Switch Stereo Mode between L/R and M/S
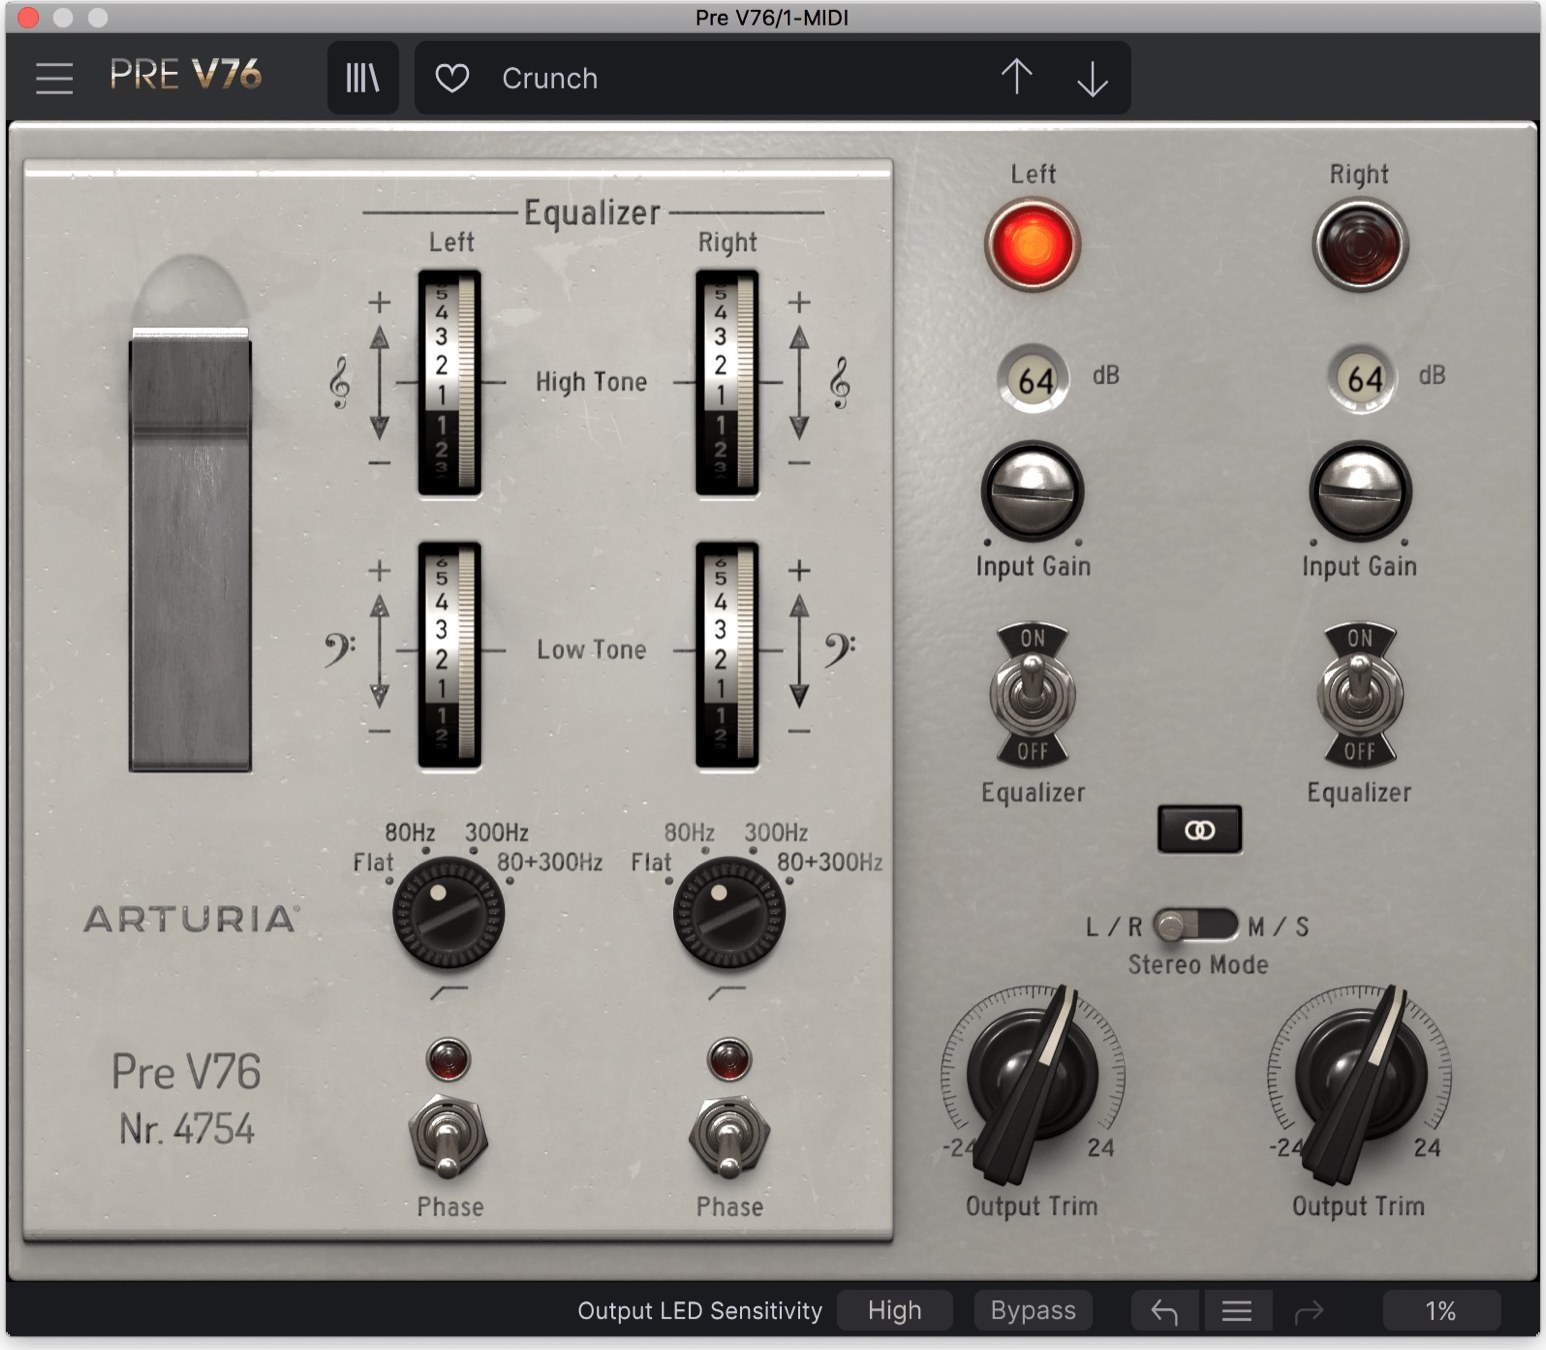This screenshot has width=1546, height=1350. [1195, 926]
